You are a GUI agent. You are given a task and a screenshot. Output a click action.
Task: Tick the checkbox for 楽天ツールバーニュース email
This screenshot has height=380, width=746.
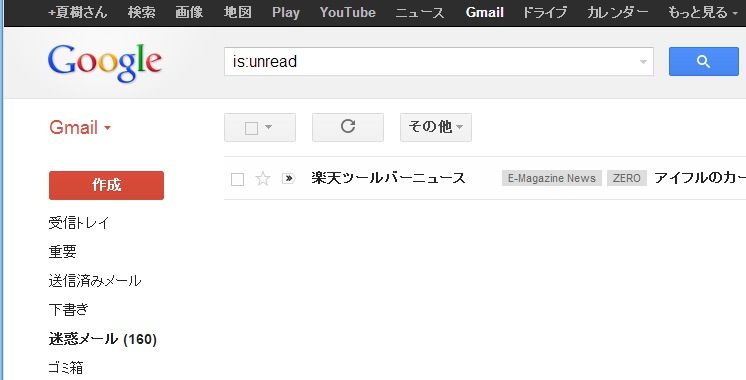[237, 179]
